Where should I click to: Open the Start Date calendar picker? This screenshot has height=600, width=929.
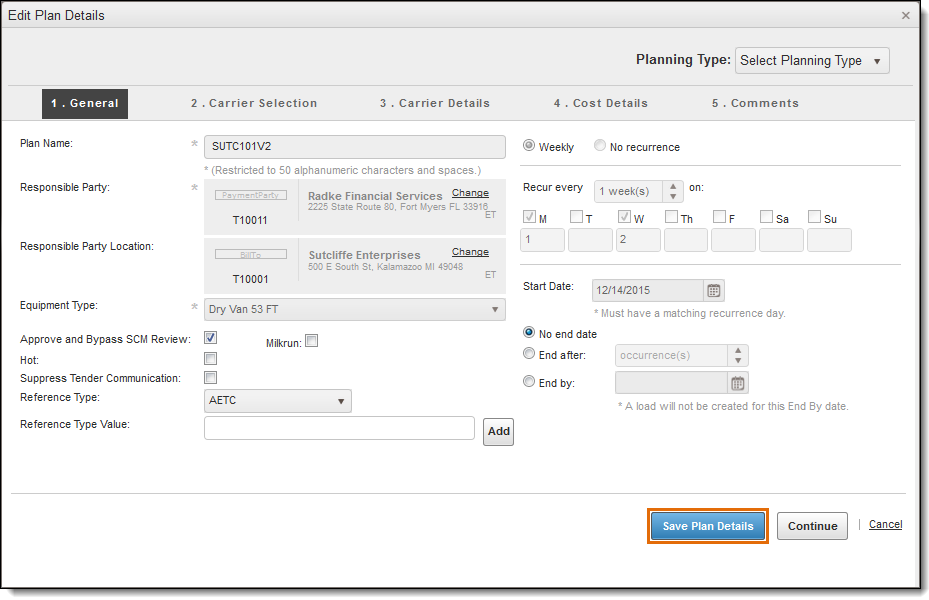[x=714, y=291]
